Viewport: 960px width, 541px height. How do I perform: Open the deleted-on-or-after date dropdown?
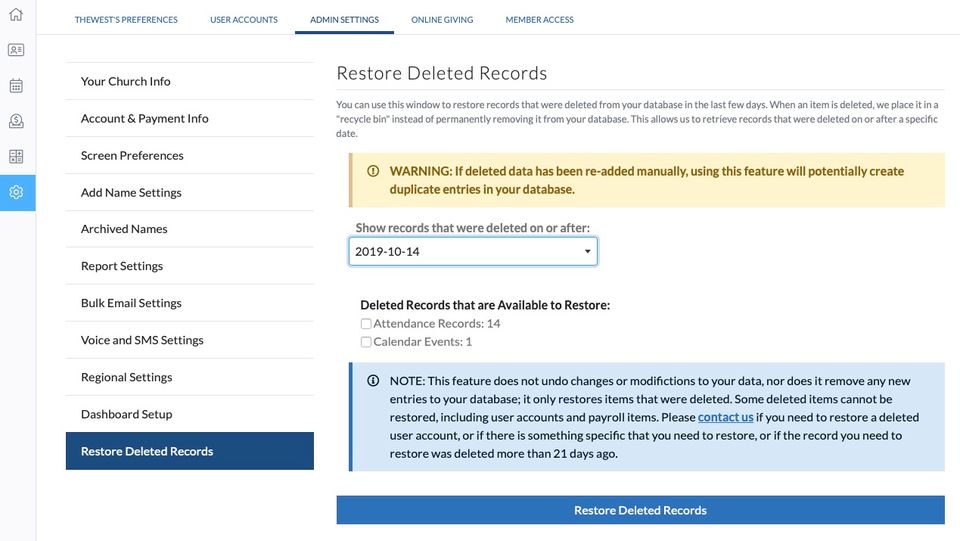(x=473, y=251)
